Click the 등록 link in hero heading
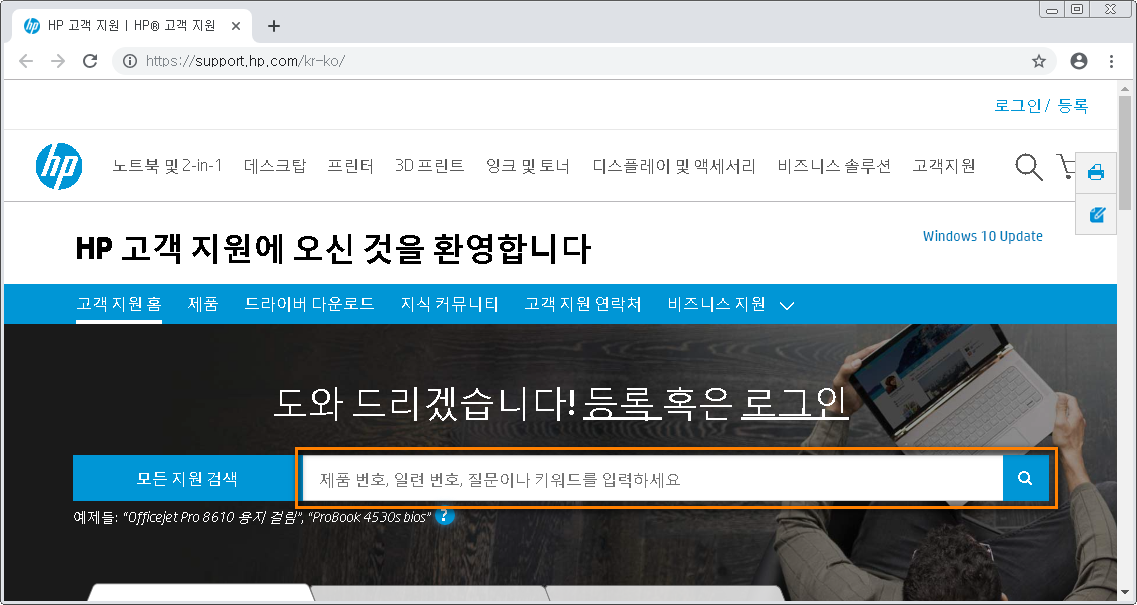 coord(623,402)
